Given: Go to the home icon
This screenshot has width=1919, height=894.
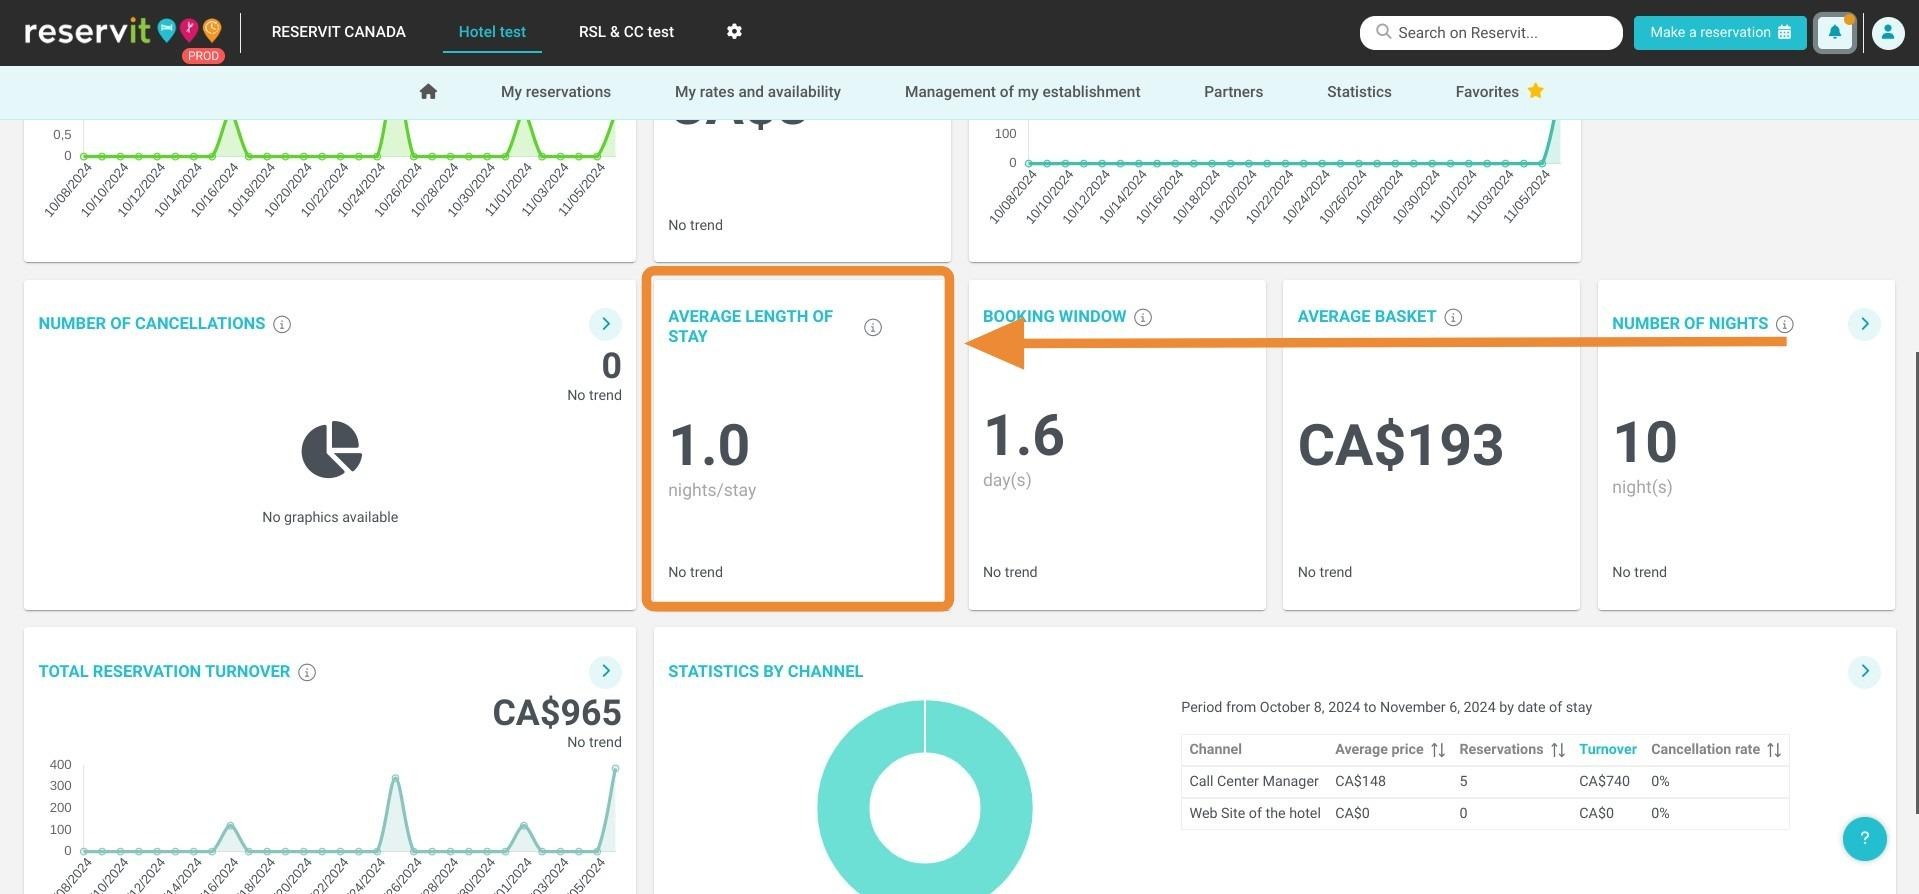Looking at the screenshot, I should click(x=428, y=92).
